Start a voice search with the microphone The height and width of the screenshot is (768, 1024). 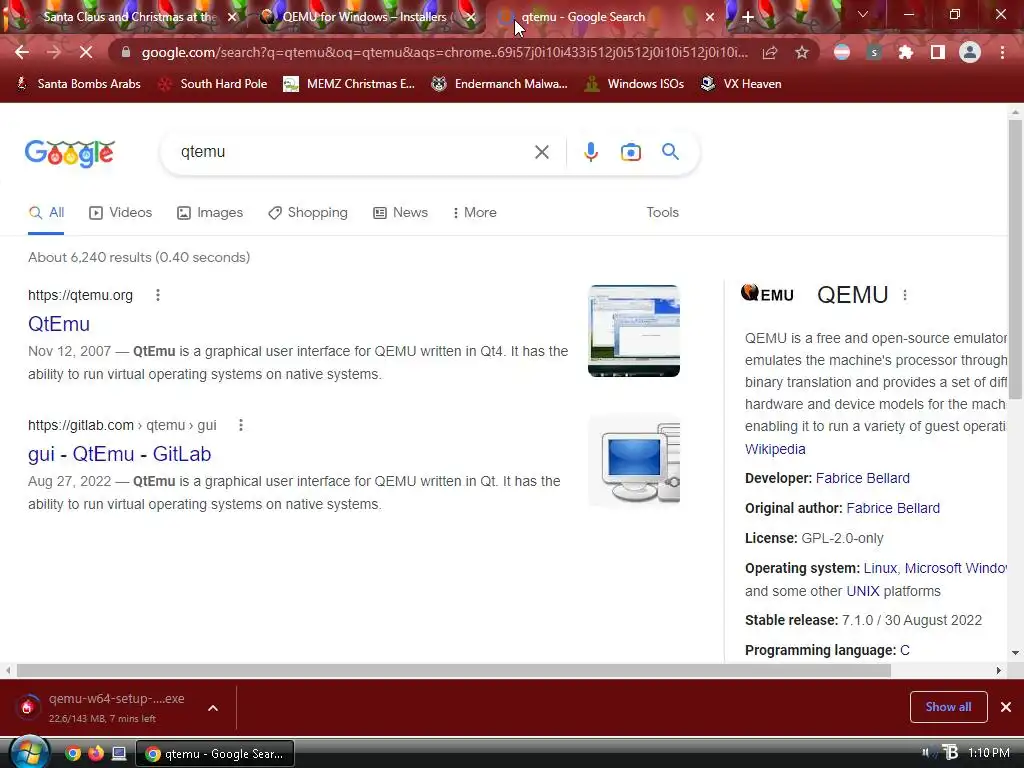[x=590, y=152]
